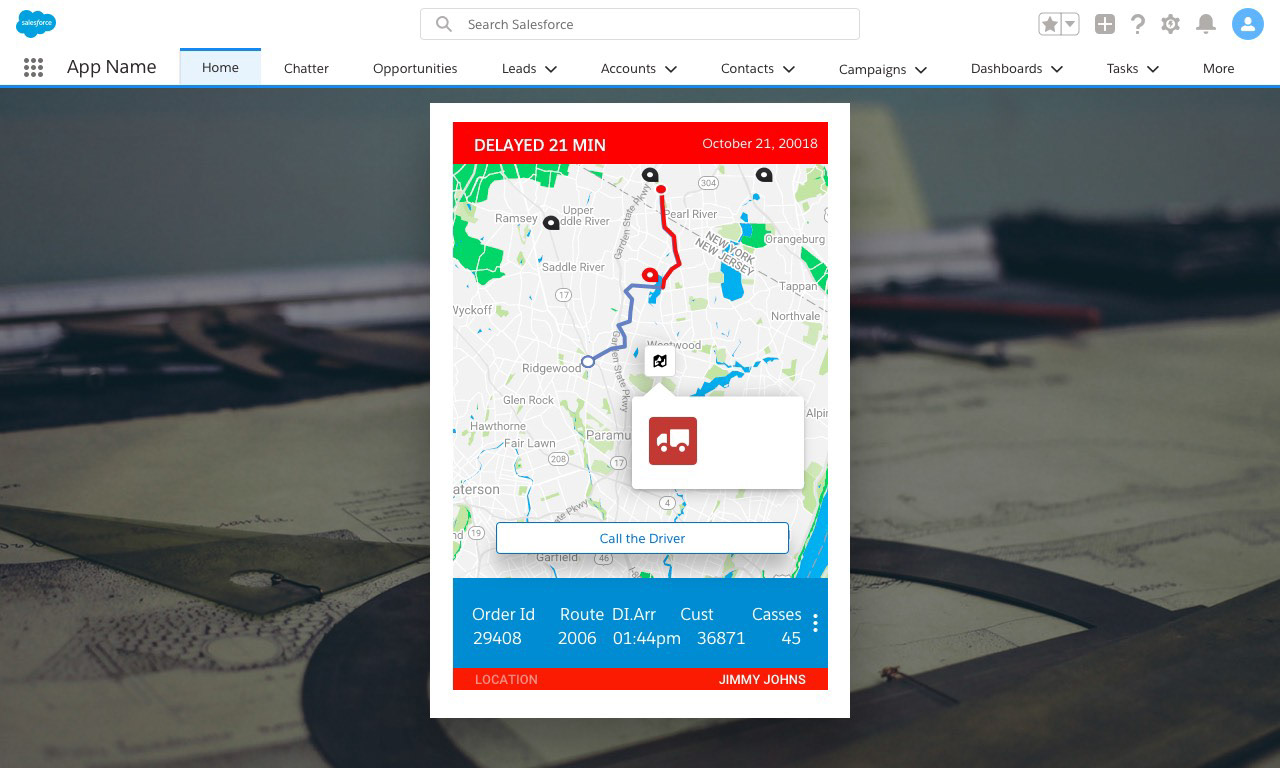The image size is (1280, 768).
Task: Expand the Leads dropdown chevron
Action: pyautogui.click(x=551, y=69)
